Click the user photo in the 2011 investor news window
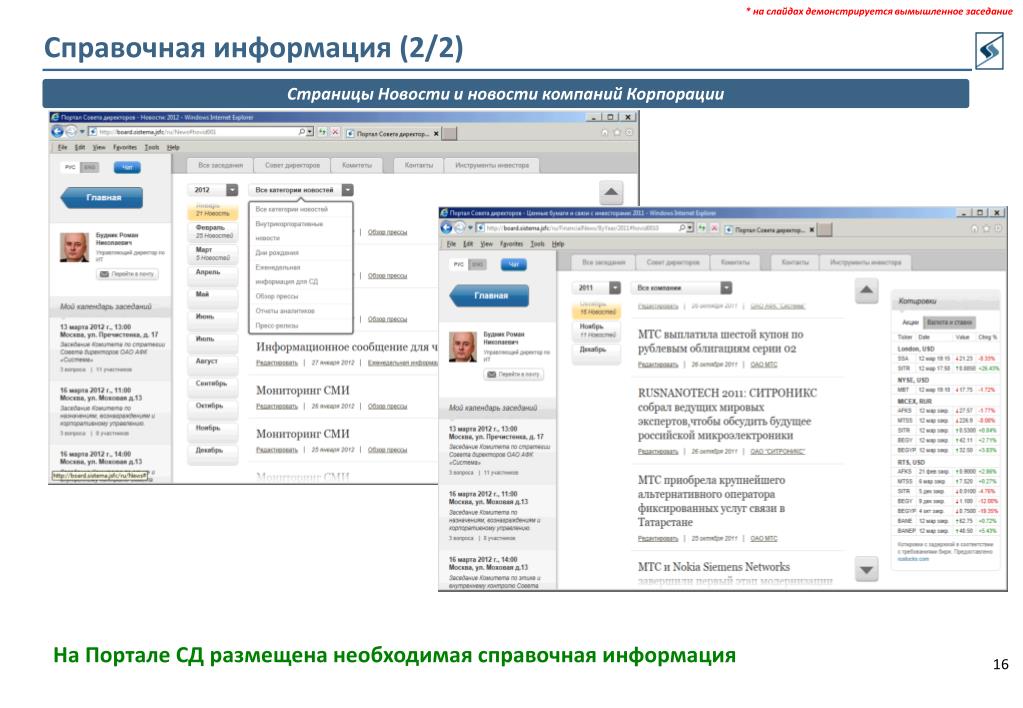The width and height of the screenshot is (1023, 708). [463, 347]
